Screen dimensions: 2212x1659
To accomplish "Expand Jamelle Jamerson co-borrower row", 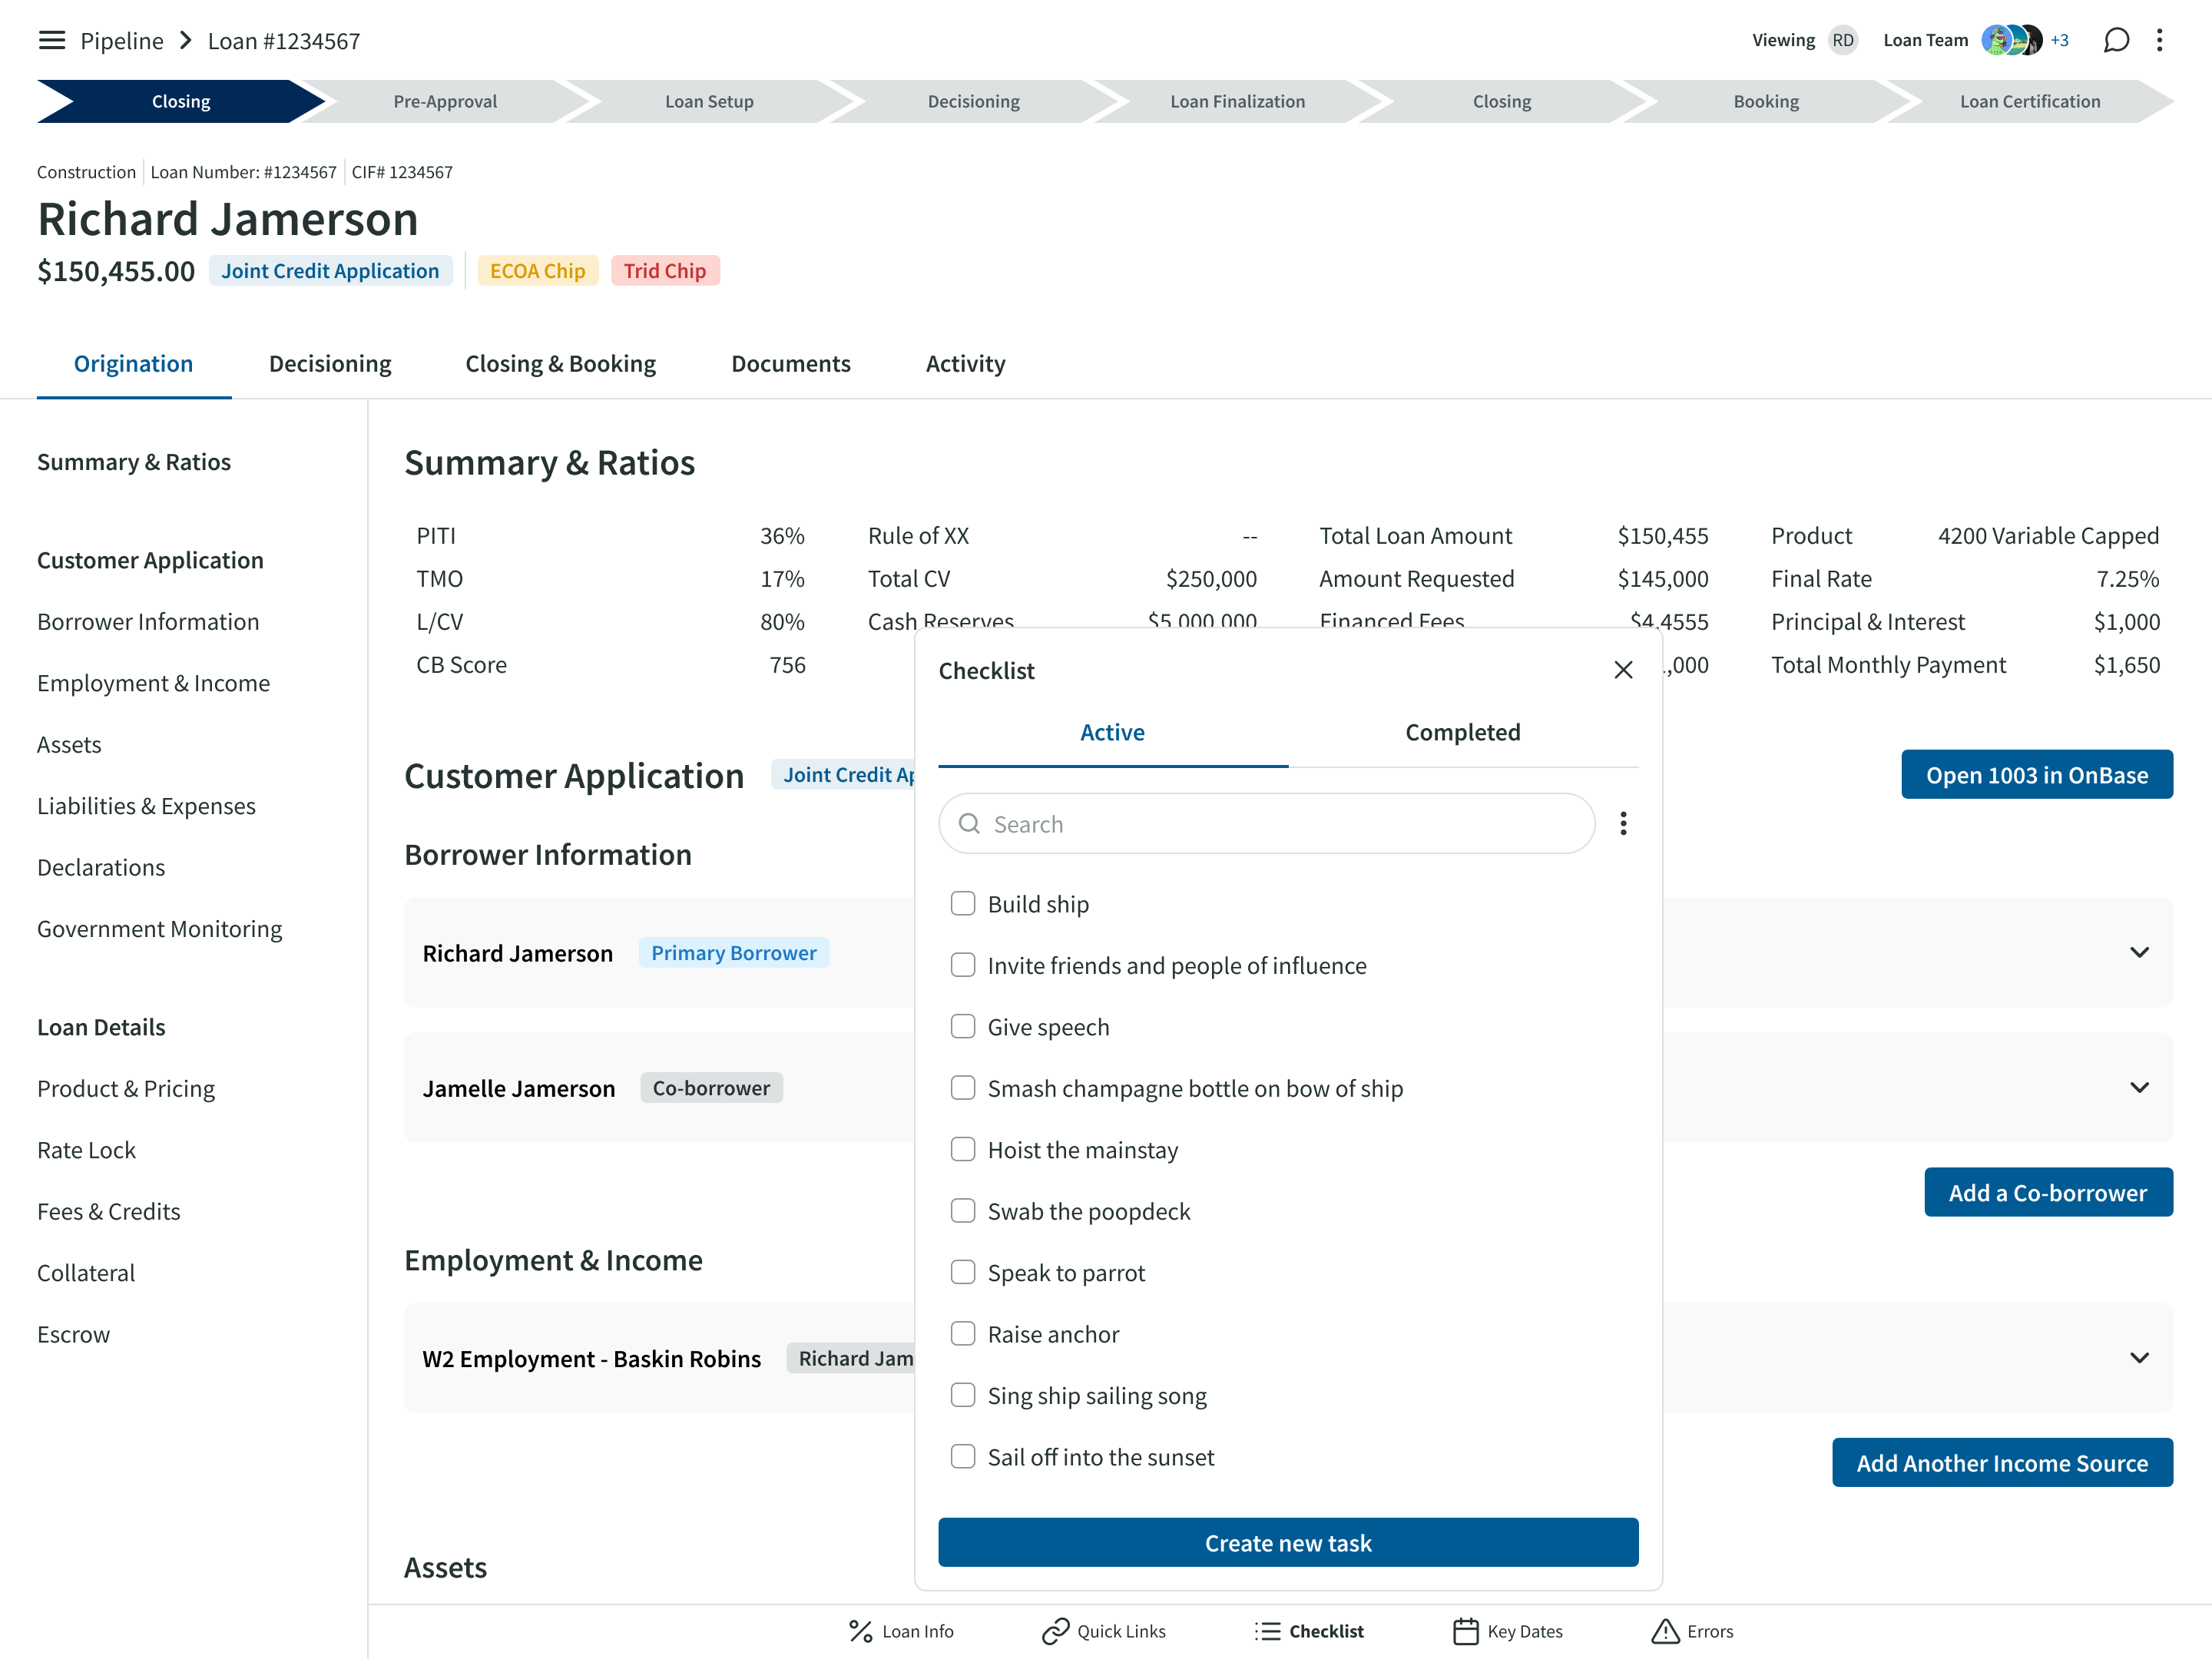I will [x=2139, y=1087].
